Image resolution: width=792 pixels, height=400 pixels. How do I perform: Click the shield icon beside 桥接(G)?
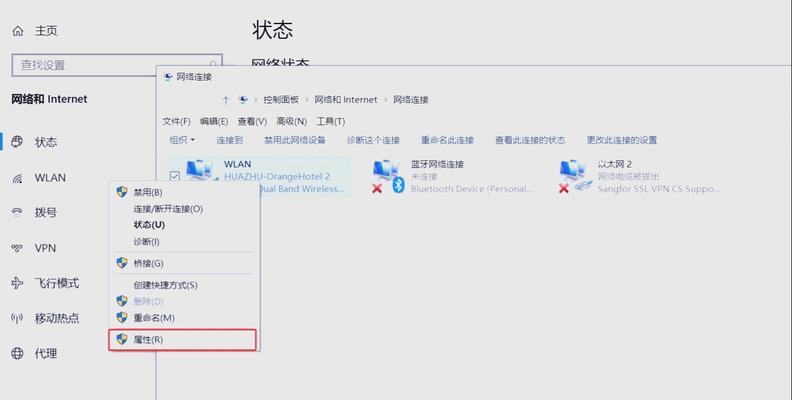(122, 263)
